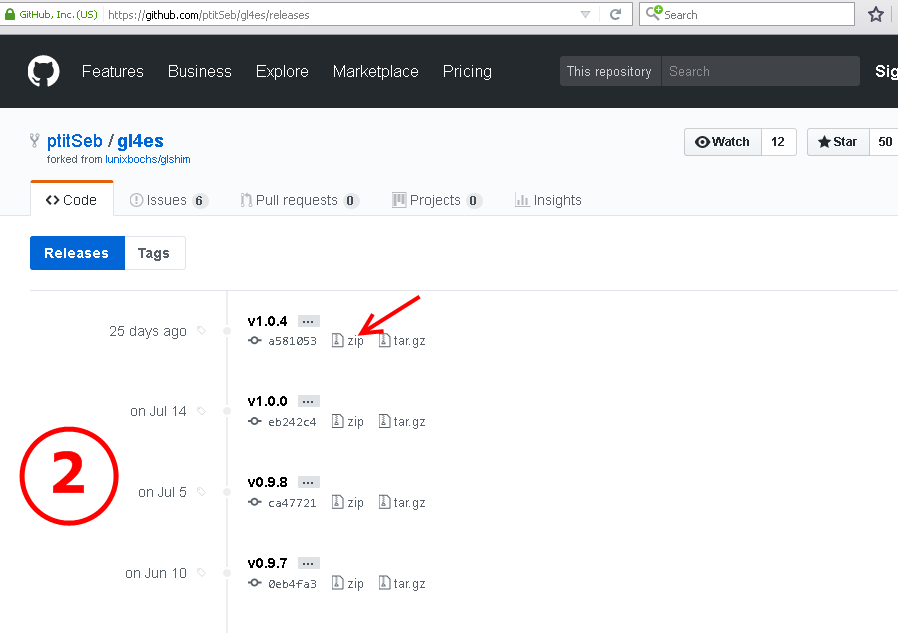Expand the v1.0.4 ellipsis details
898x633 pixels.
click(308, 321)
